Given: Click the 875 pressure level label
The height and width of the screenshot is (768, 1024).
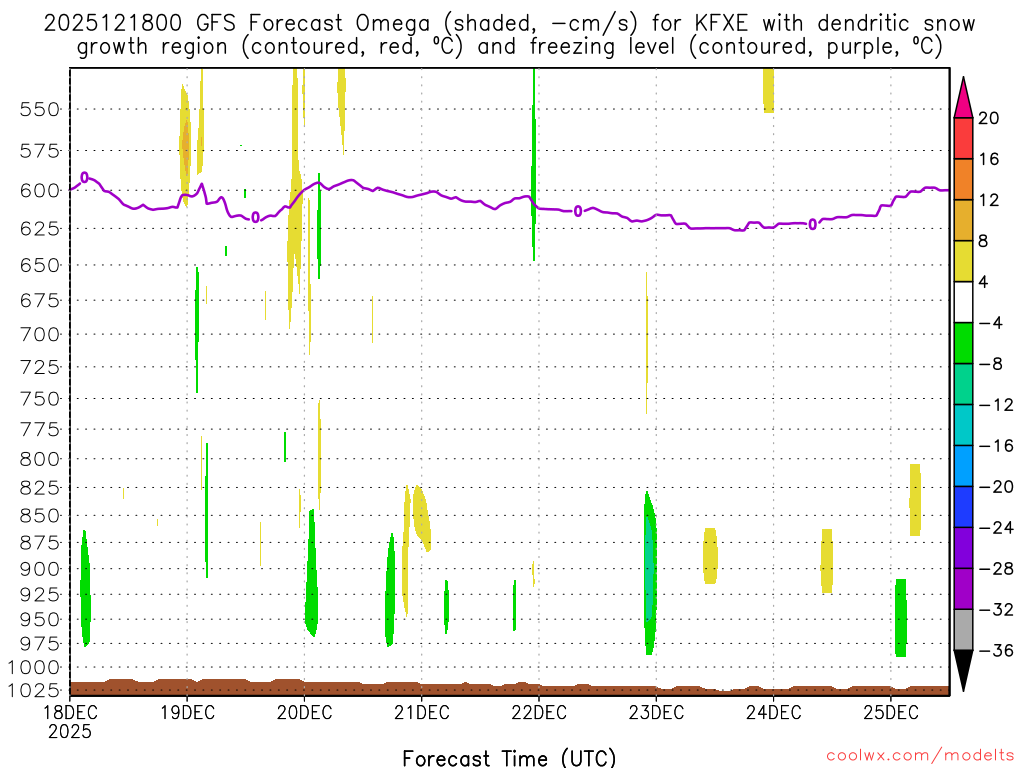Looking at the screenshot, I should [x=39, y=543].
